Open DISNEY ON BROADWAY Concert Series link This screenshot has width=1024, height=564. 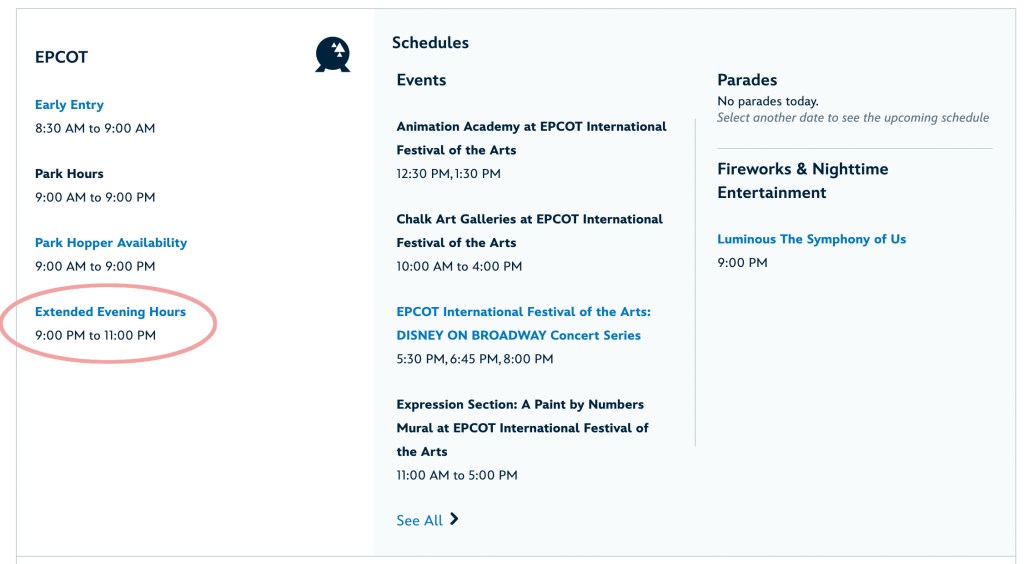coord(523,324)
